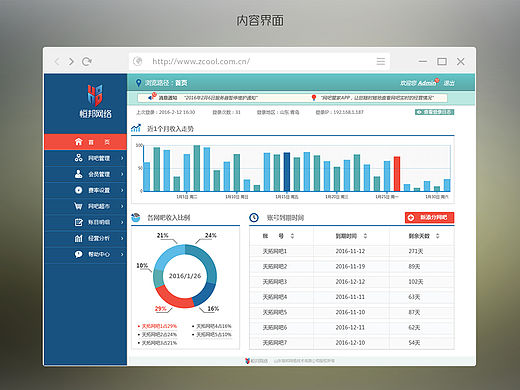Click the URL address field
Screen dimensions: 520x390
tap(260, 61)
